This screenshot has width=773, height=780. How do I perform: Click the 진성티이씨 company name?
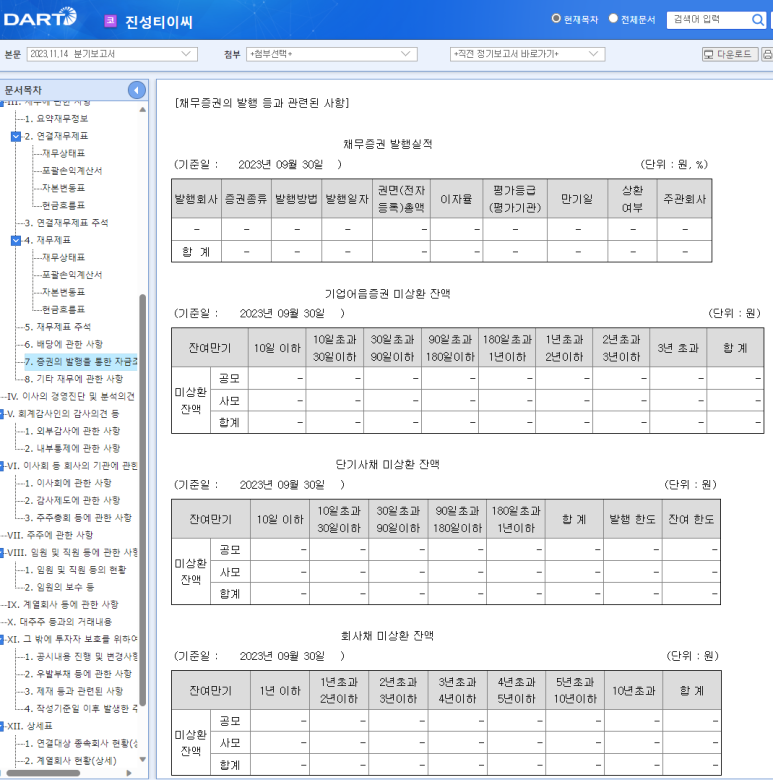pyautogui.click(x=159, y=22)
